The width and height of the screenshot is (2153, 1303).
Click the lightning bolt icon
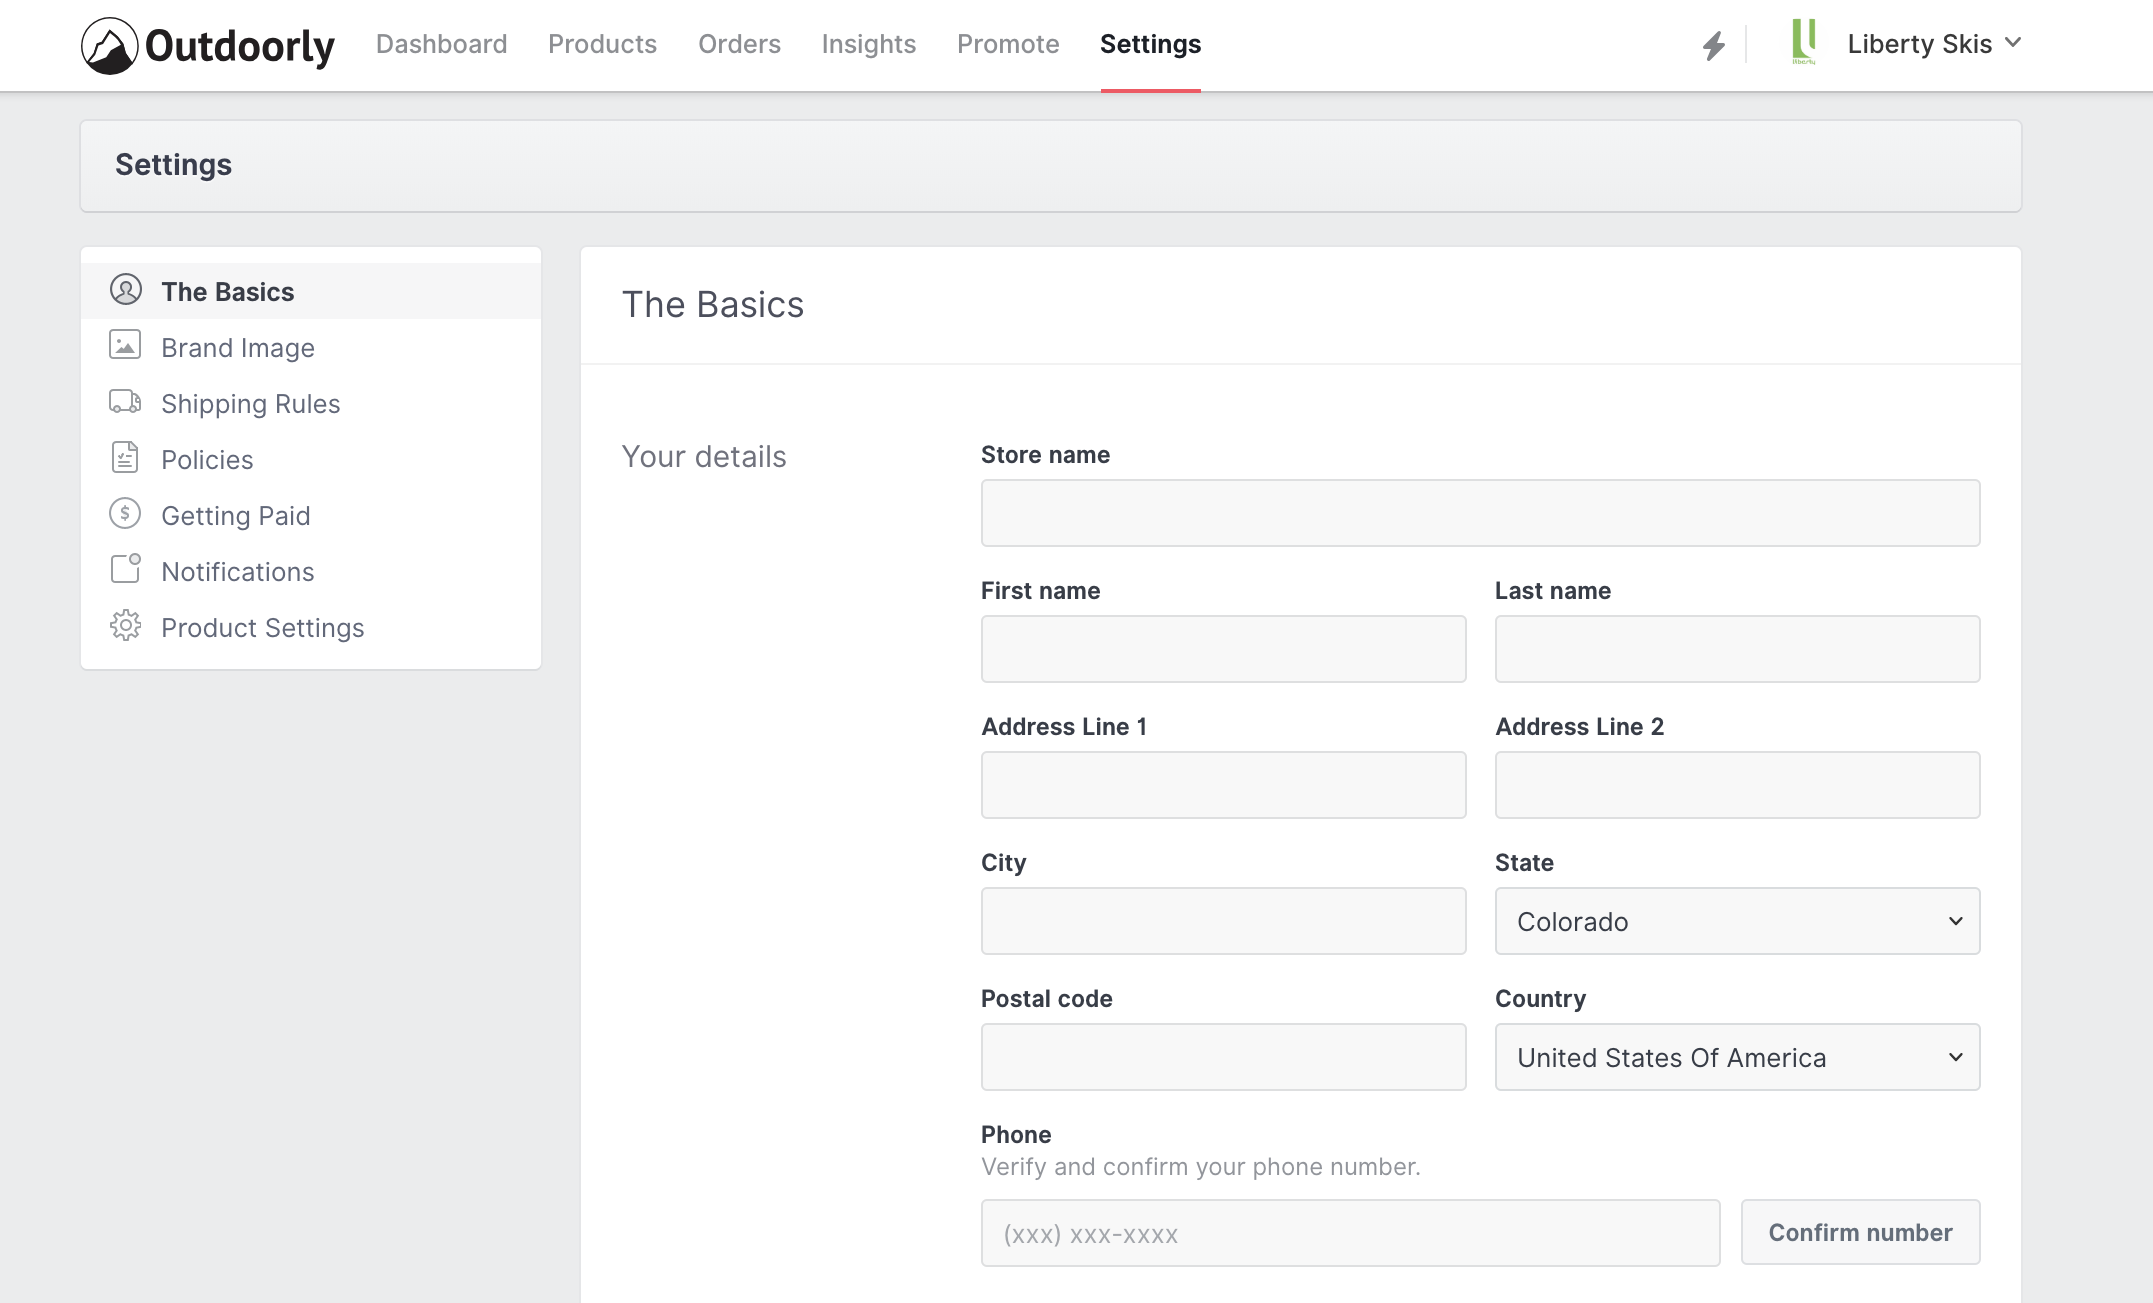(x=1714, y=45)
